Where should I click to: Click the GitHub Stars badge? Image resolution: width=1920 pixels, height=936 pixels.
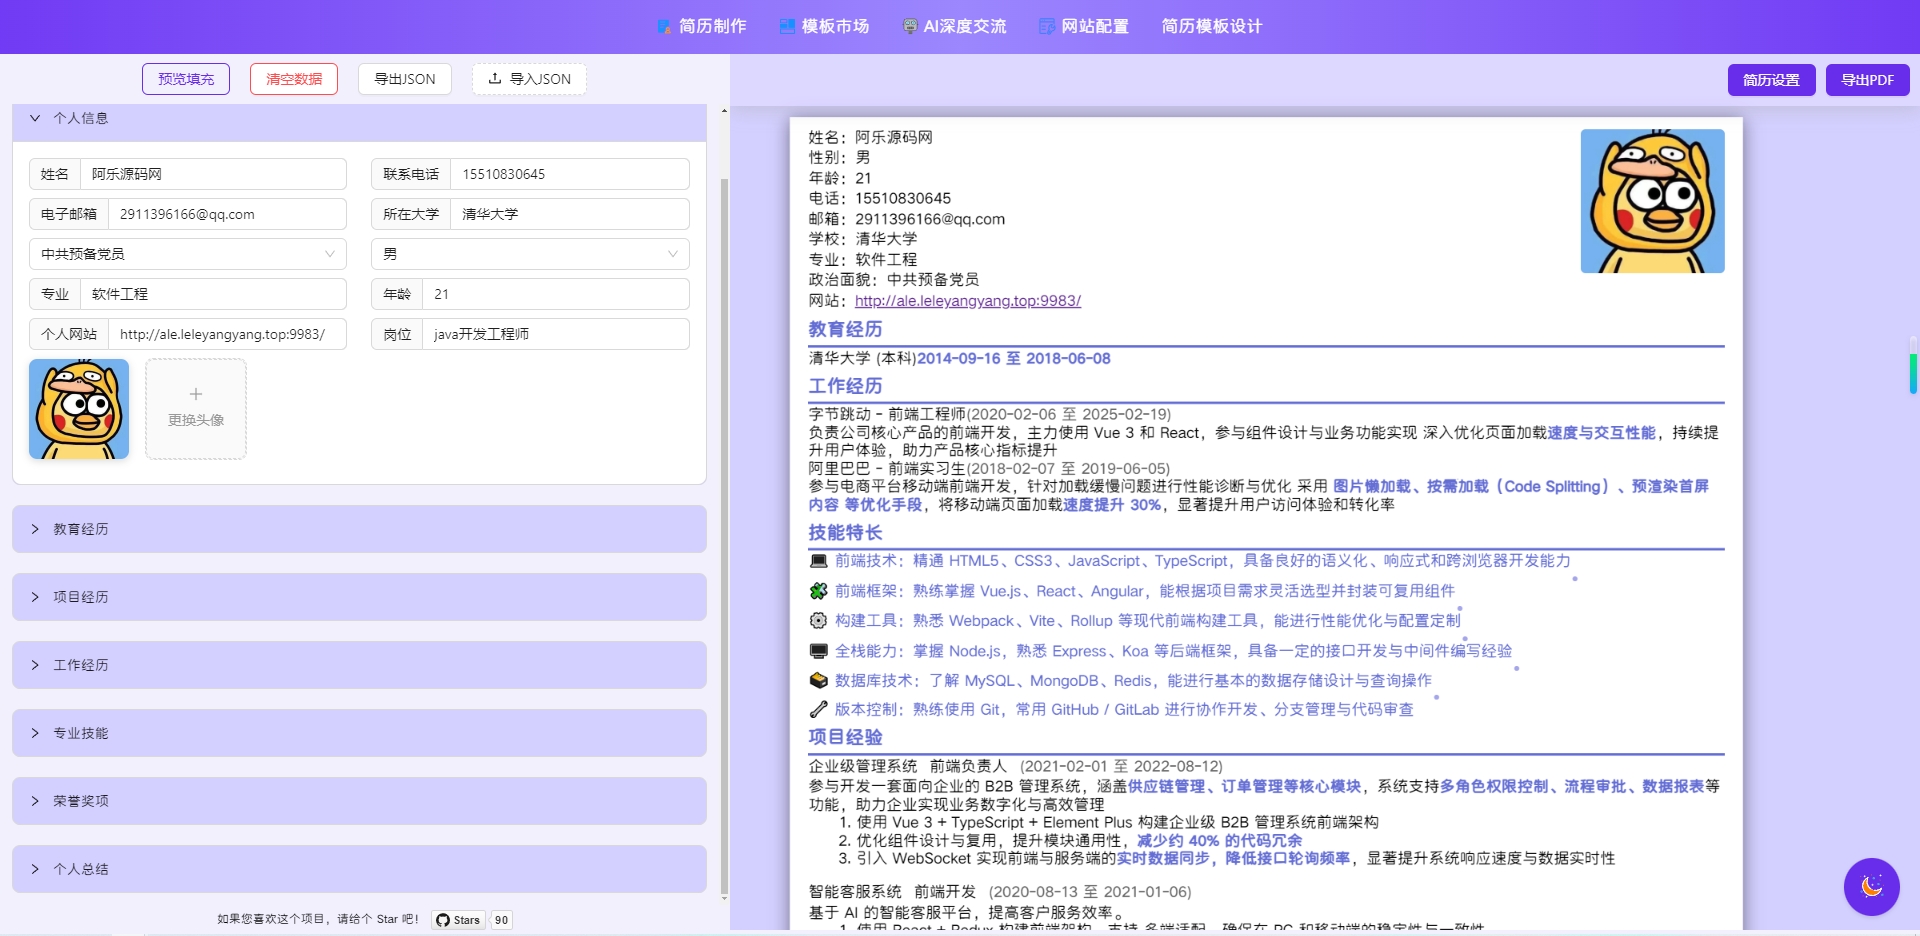pyautogui.click(x=459, y=920)
